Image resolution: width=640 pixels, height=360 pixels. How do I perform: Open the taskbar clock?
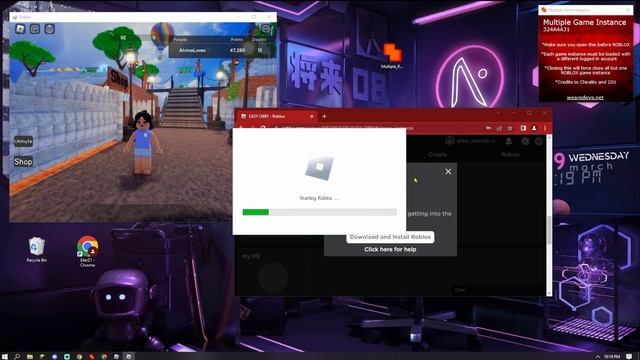[612, 356]
